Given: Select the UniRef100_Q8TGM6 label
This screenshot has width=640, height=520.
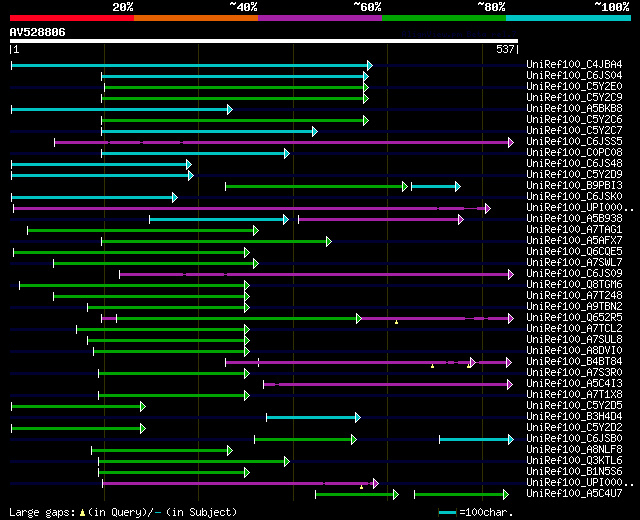Looking at the screenshot, I should click(574, 285).
